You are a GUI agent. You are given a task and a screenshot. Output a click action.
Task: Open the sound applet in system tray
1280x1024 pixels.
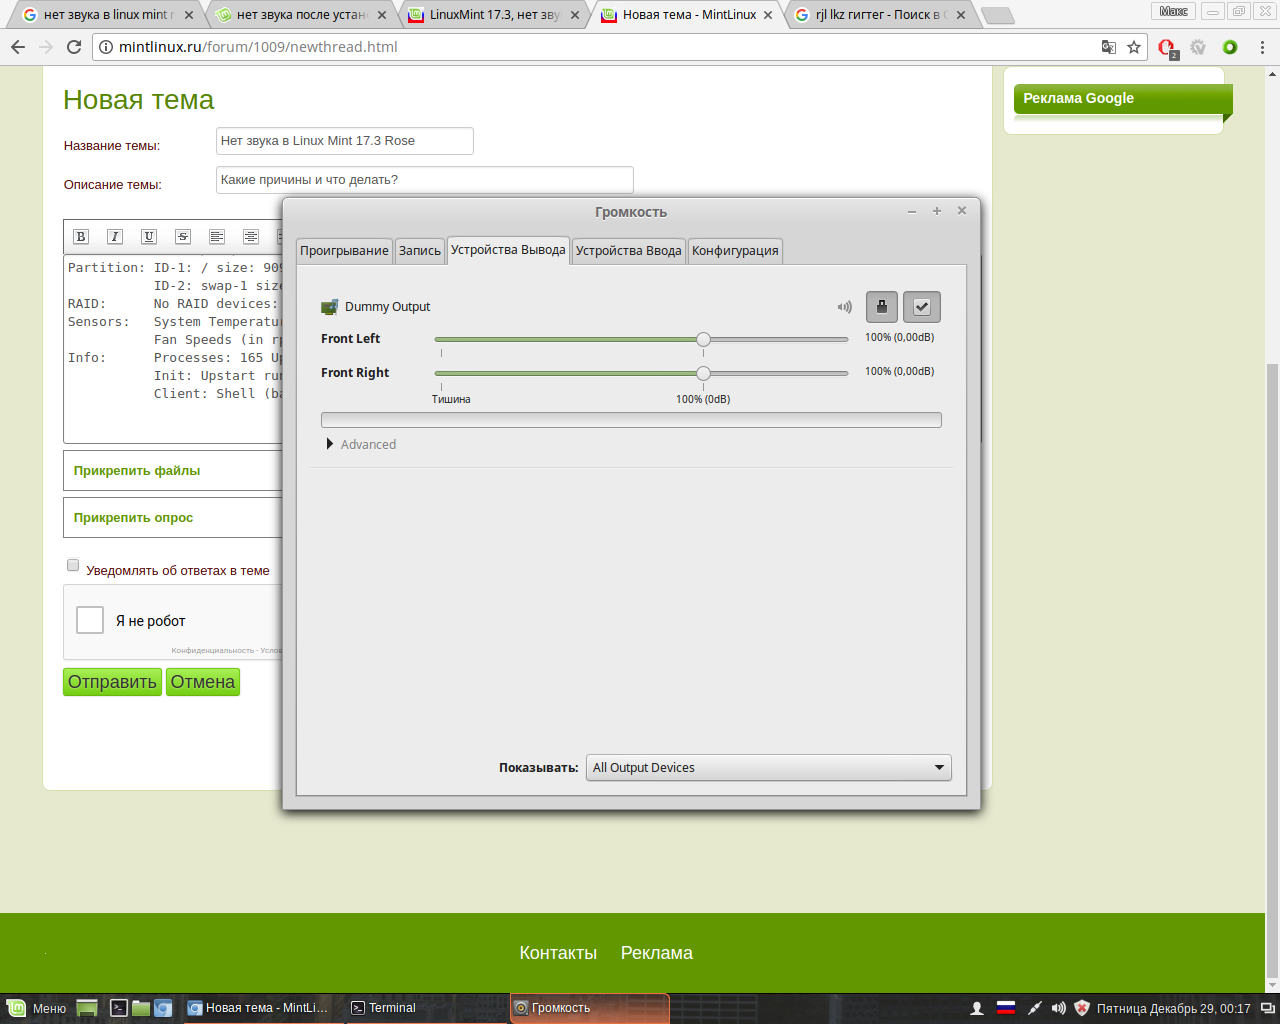click(1059, 1008)
